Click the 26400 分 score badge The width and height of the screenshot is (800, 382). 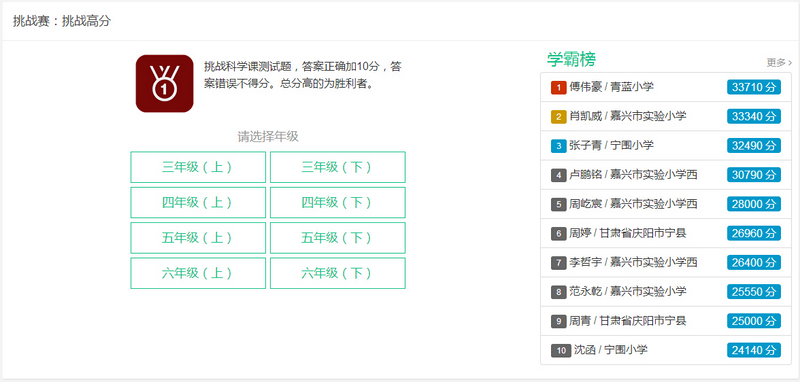(x=754, y=263)
